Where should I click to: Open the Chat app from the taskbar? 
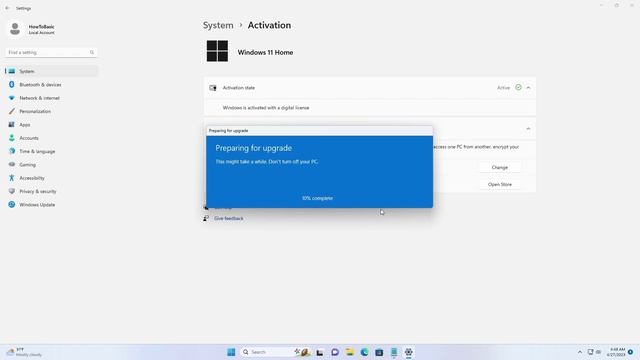[x=335, y=352]
